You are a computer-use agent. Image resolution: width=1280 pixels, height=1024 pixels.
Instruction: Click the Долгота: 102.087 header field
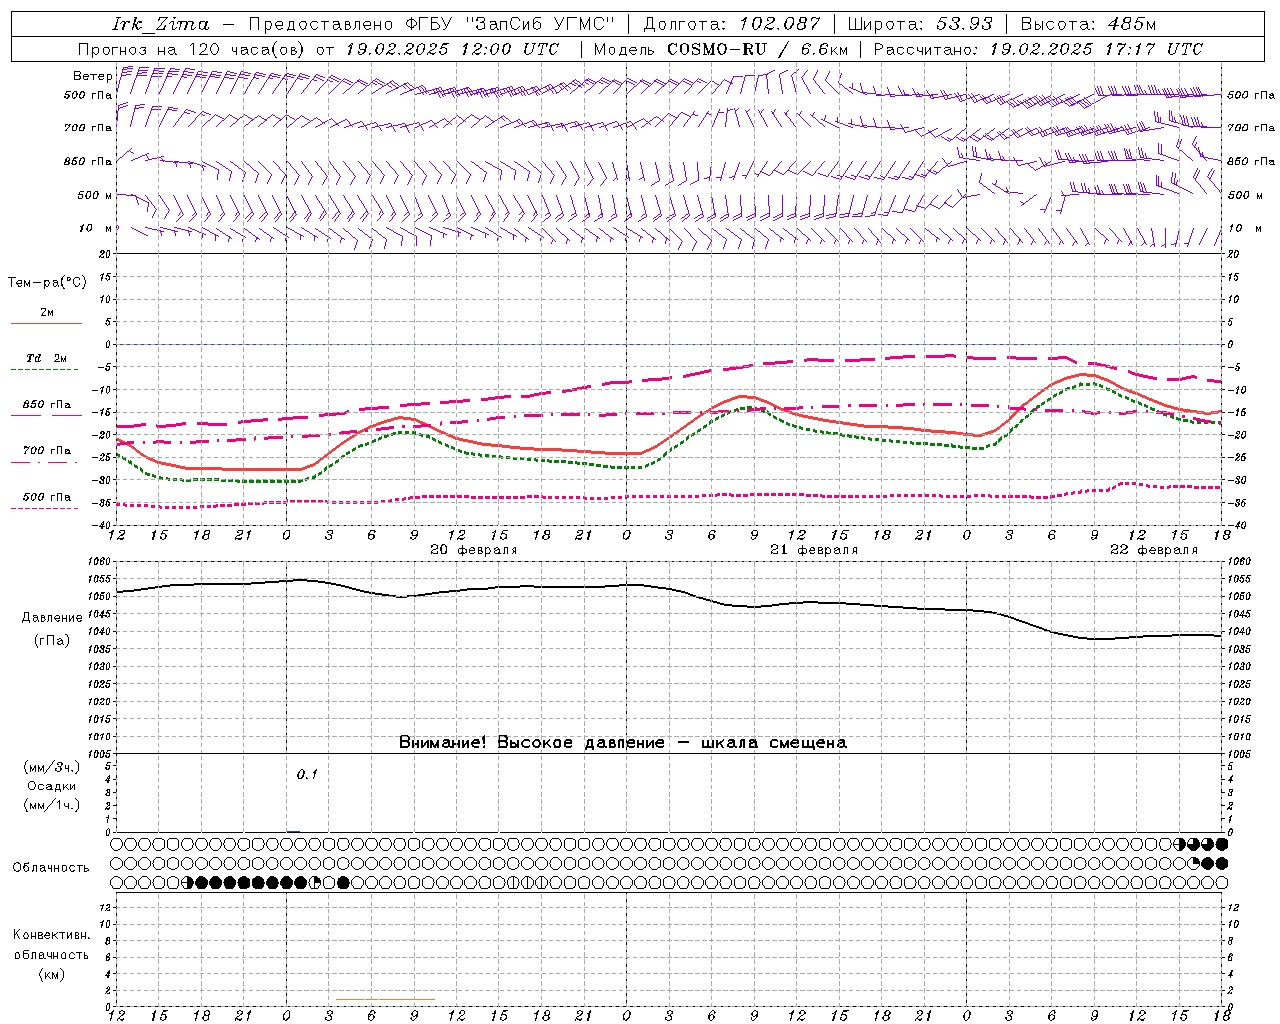731,24
